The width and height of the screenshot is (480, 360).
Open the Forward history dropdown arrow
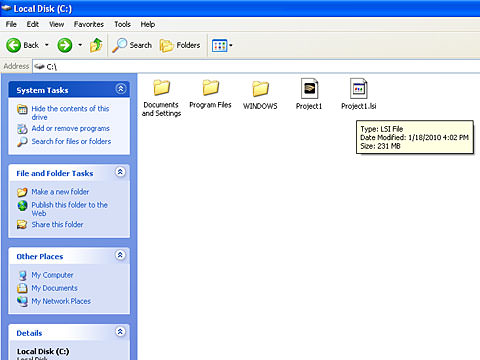click(80, 45)
